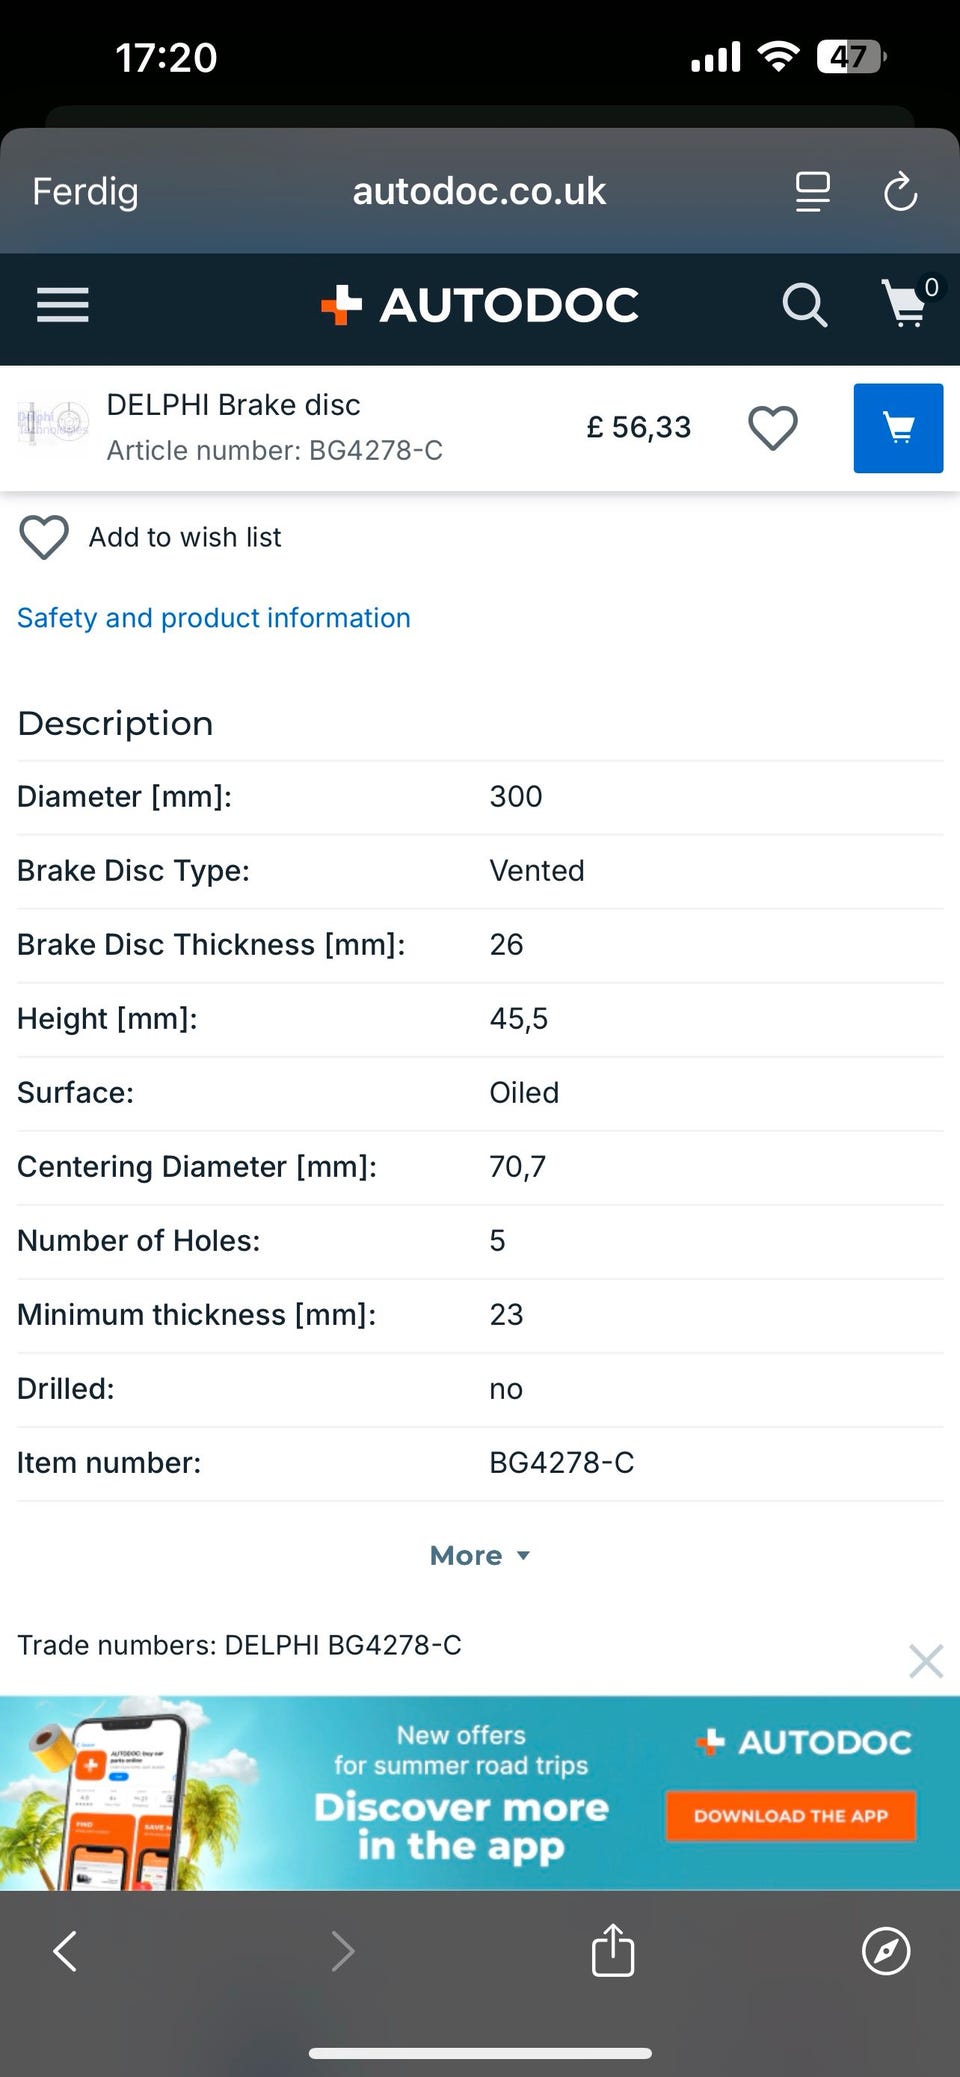This screenshot has height=2077, width=960.
Task: Tap the AUTODOC logo in header
Action: (x=480, y=304)
